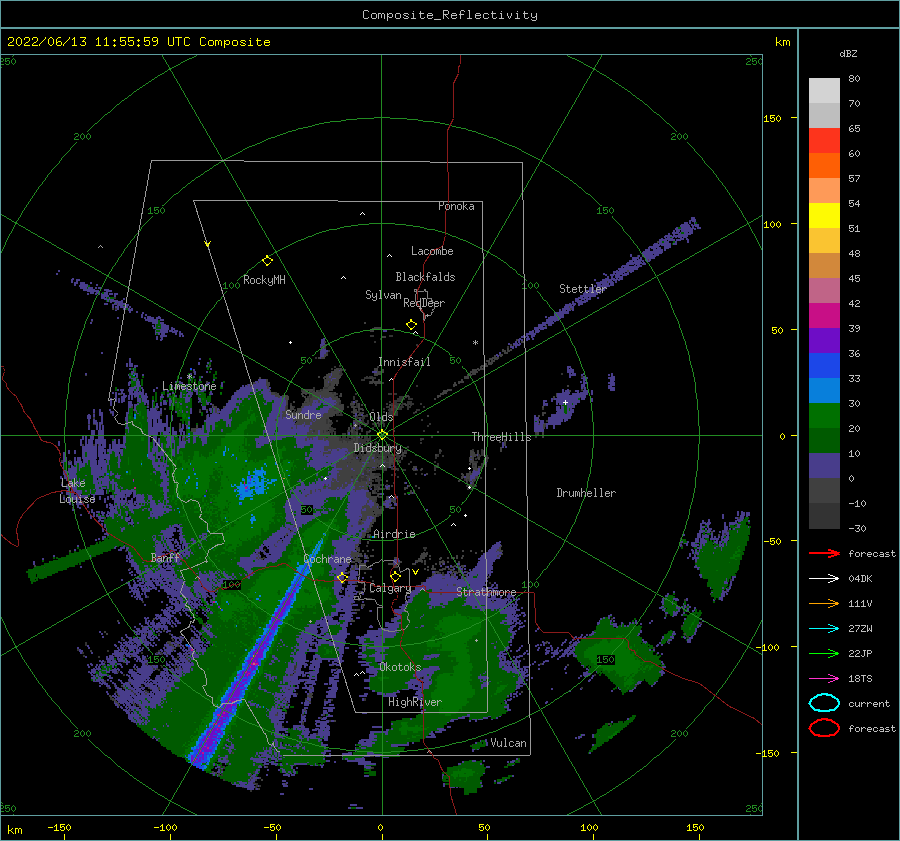Select the Lacombe city label

pyautogui.click(x=432, y=251)
